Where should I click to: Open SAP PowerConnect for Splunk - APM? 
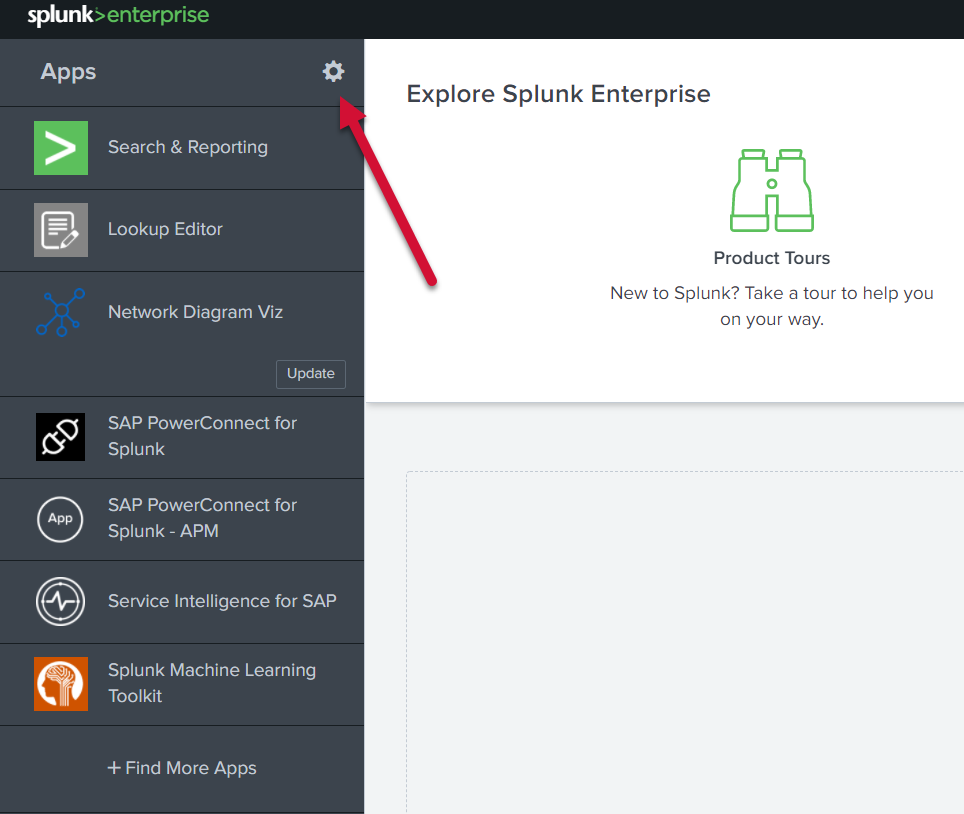pyautogui.click(x=60, y=519)
